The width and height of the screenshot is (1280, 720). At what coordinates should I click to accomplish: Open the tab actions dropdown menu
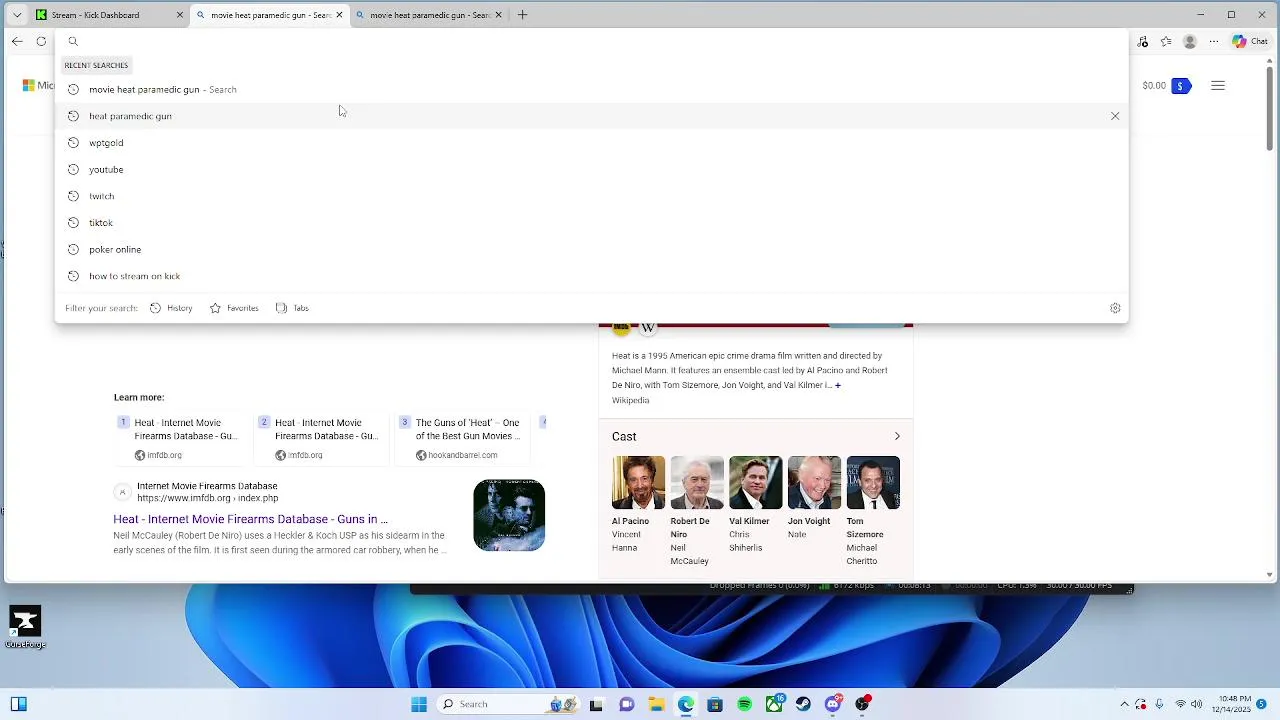point(17,15)
